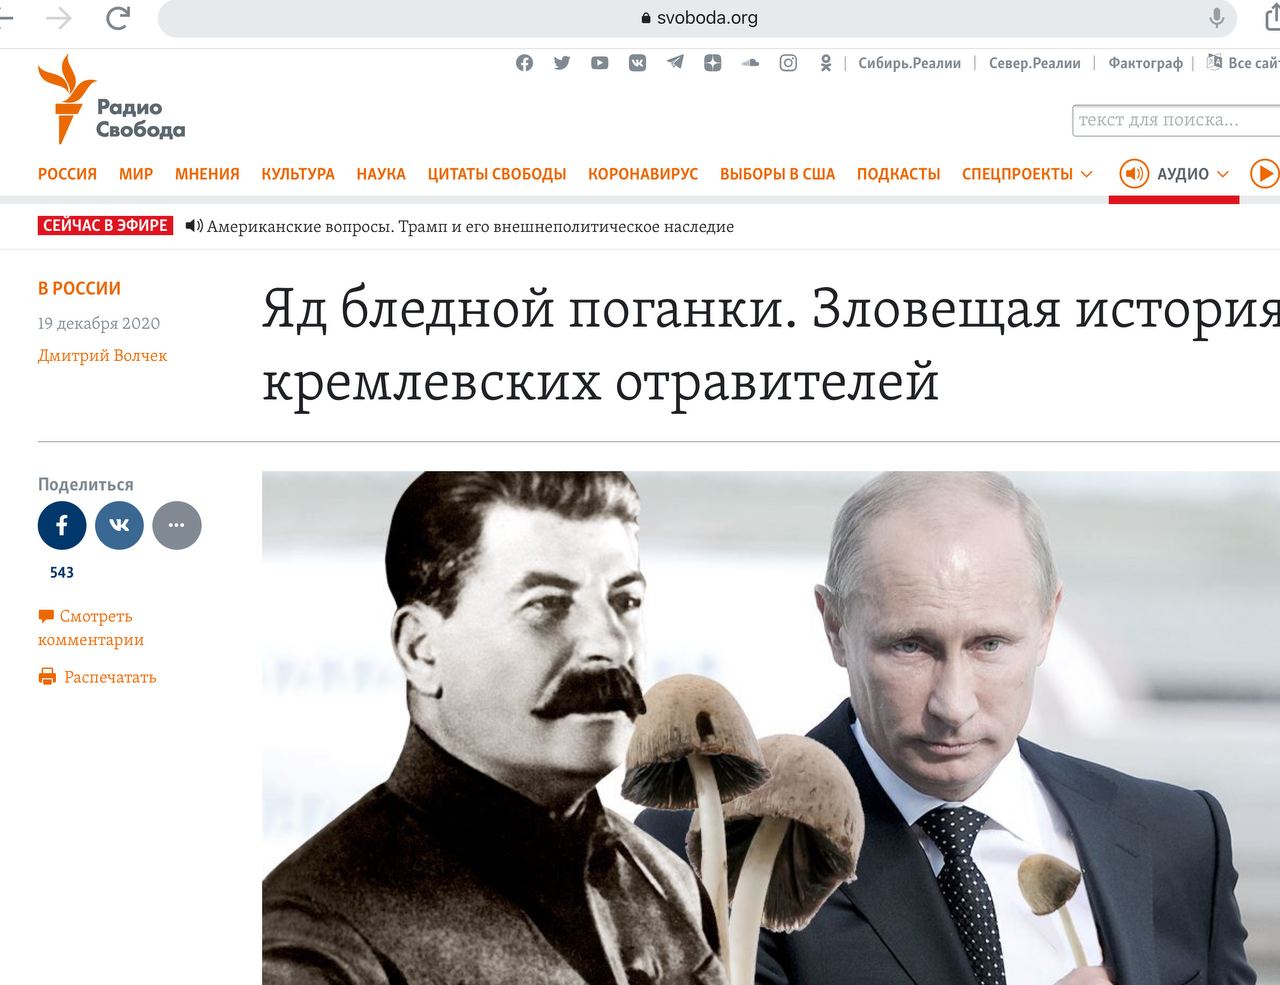This screenshot has width=1280, height=985.
Task: Click the site search text field
Action: pyautogui.click(x=1176, y=120)
